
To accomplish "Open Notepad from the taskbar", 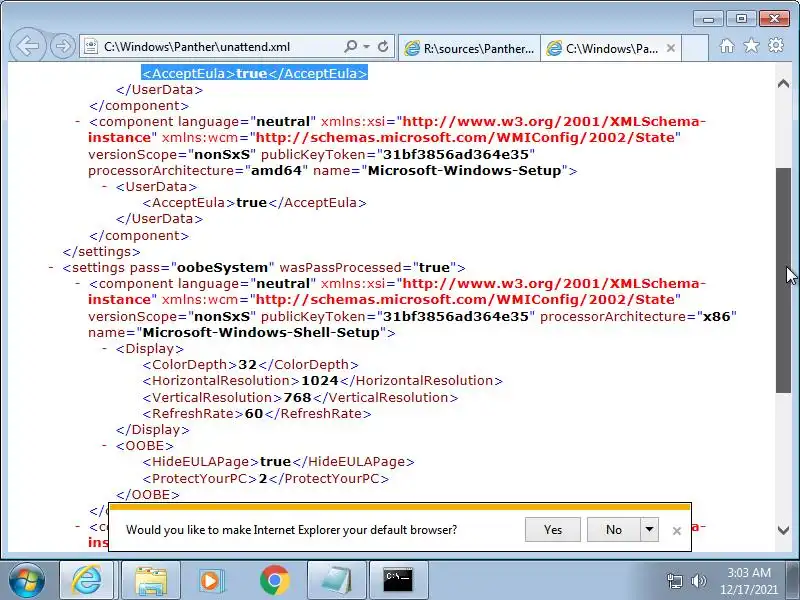I will tap(336, 580).
